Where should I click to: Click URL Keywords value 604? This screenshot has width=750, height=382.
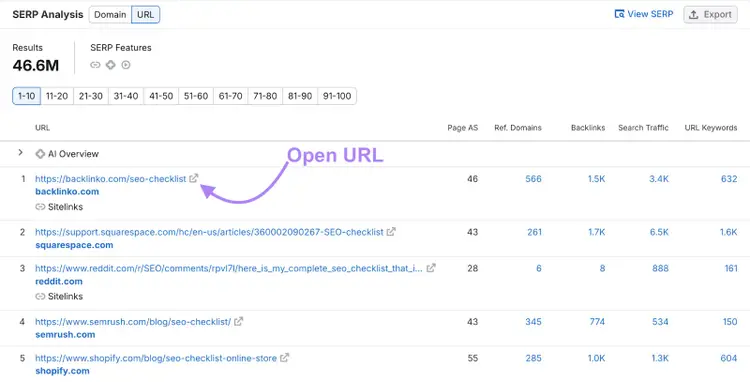729,358
